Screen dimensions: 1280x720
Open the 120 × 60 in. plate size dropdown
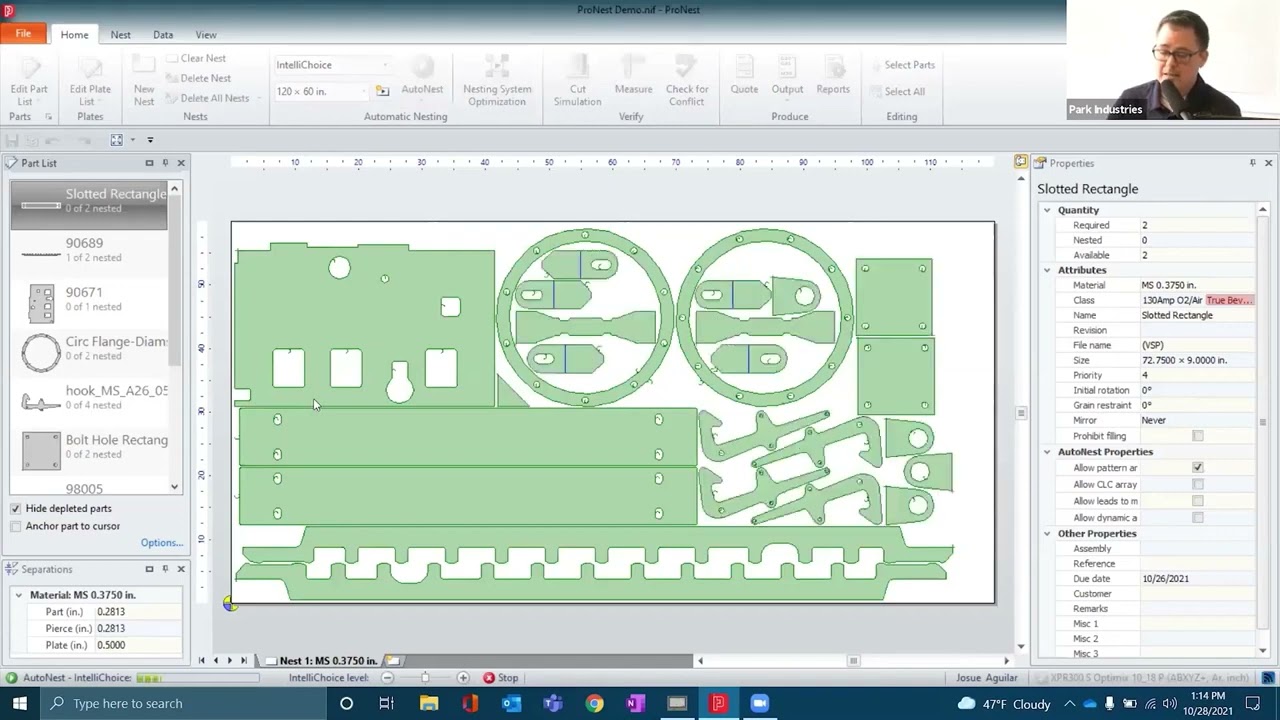362,91
